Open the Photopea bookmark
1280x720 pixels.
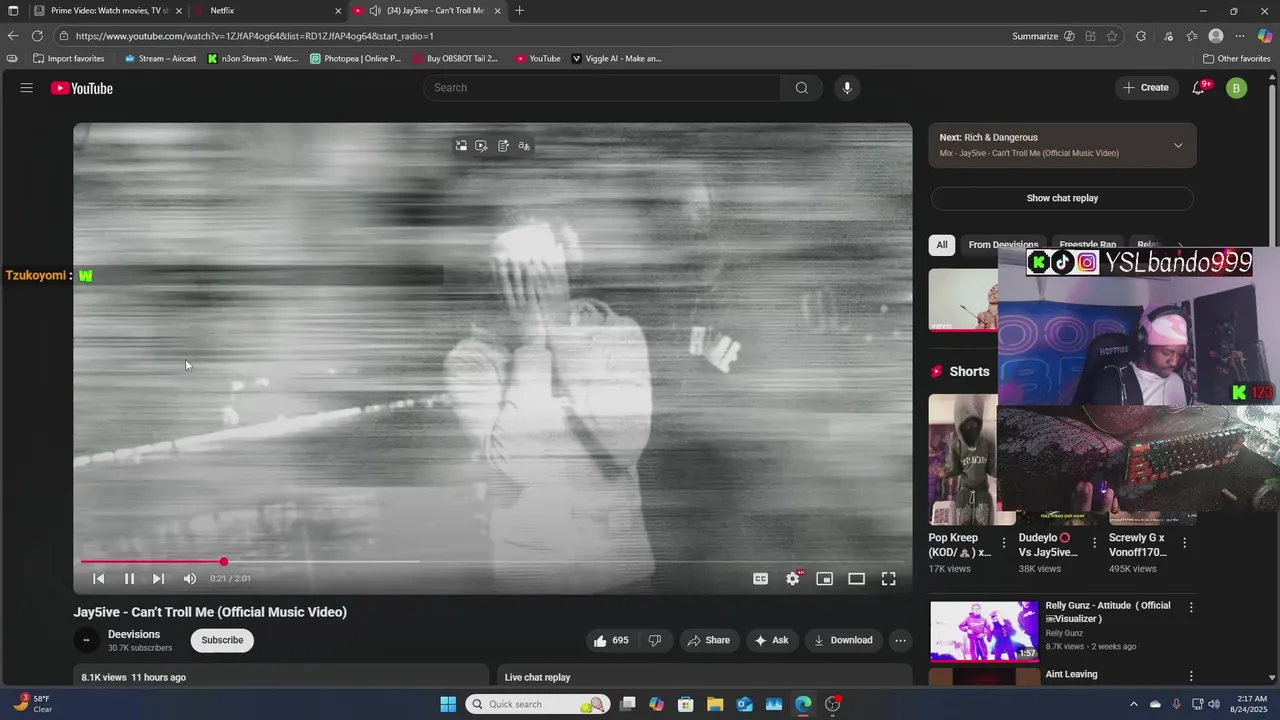click(x=355, y=59)
